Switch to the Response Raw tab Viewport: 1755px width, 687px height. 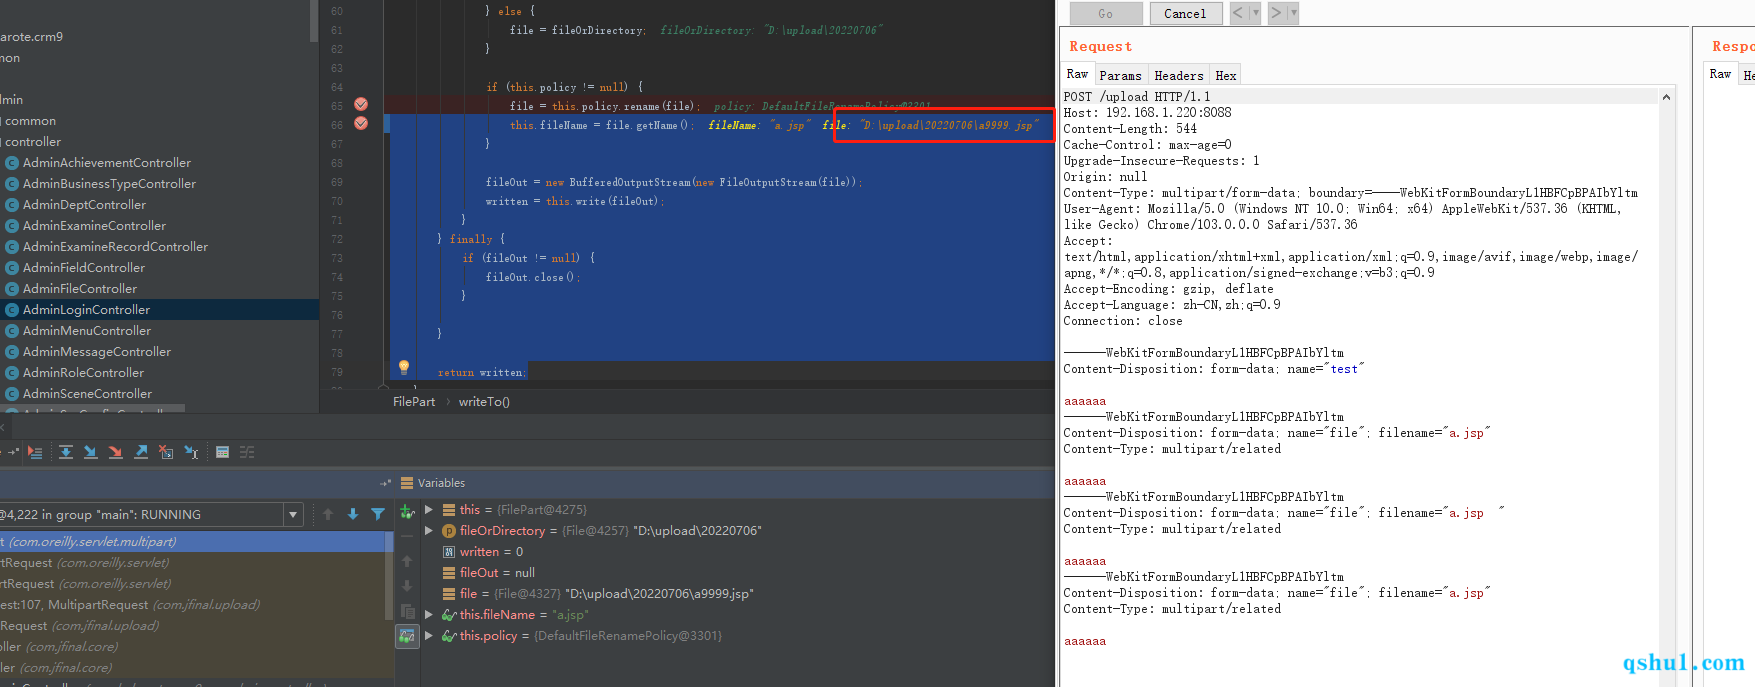click(x=1720, y=74)
